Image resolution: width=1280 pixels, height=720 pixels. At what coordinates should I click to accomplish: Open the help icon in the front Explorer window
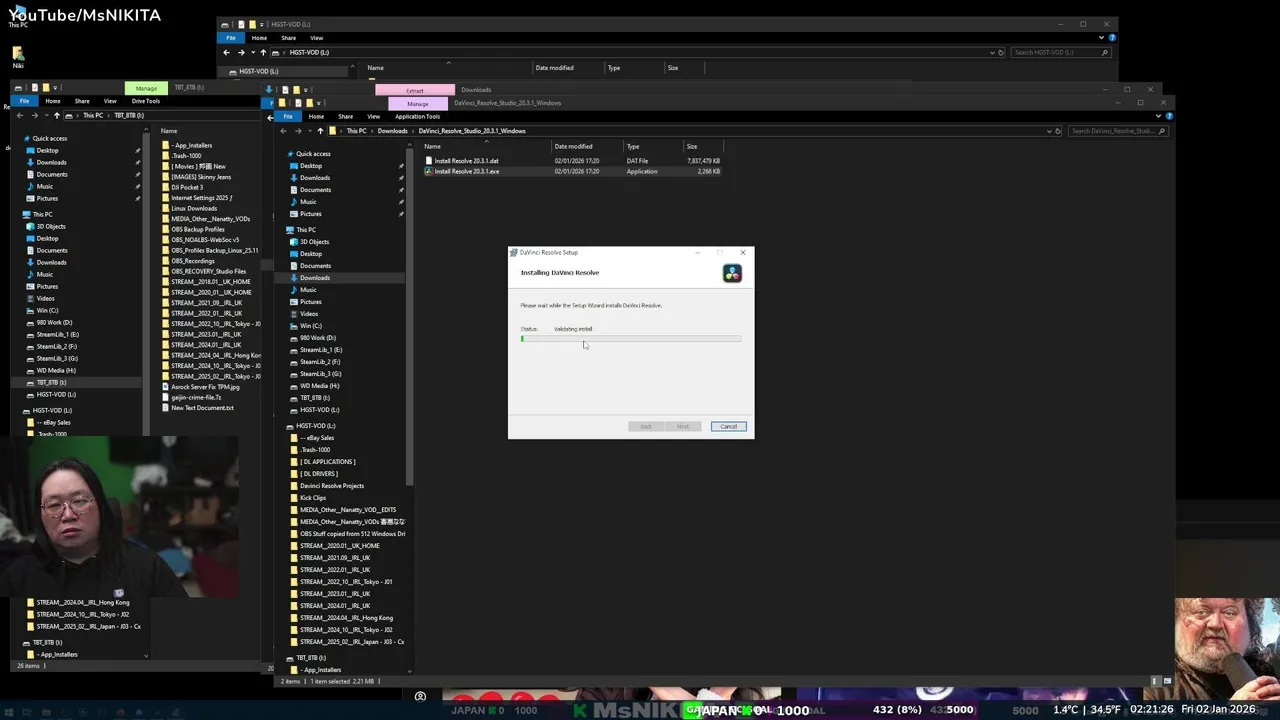(1169, 116)
